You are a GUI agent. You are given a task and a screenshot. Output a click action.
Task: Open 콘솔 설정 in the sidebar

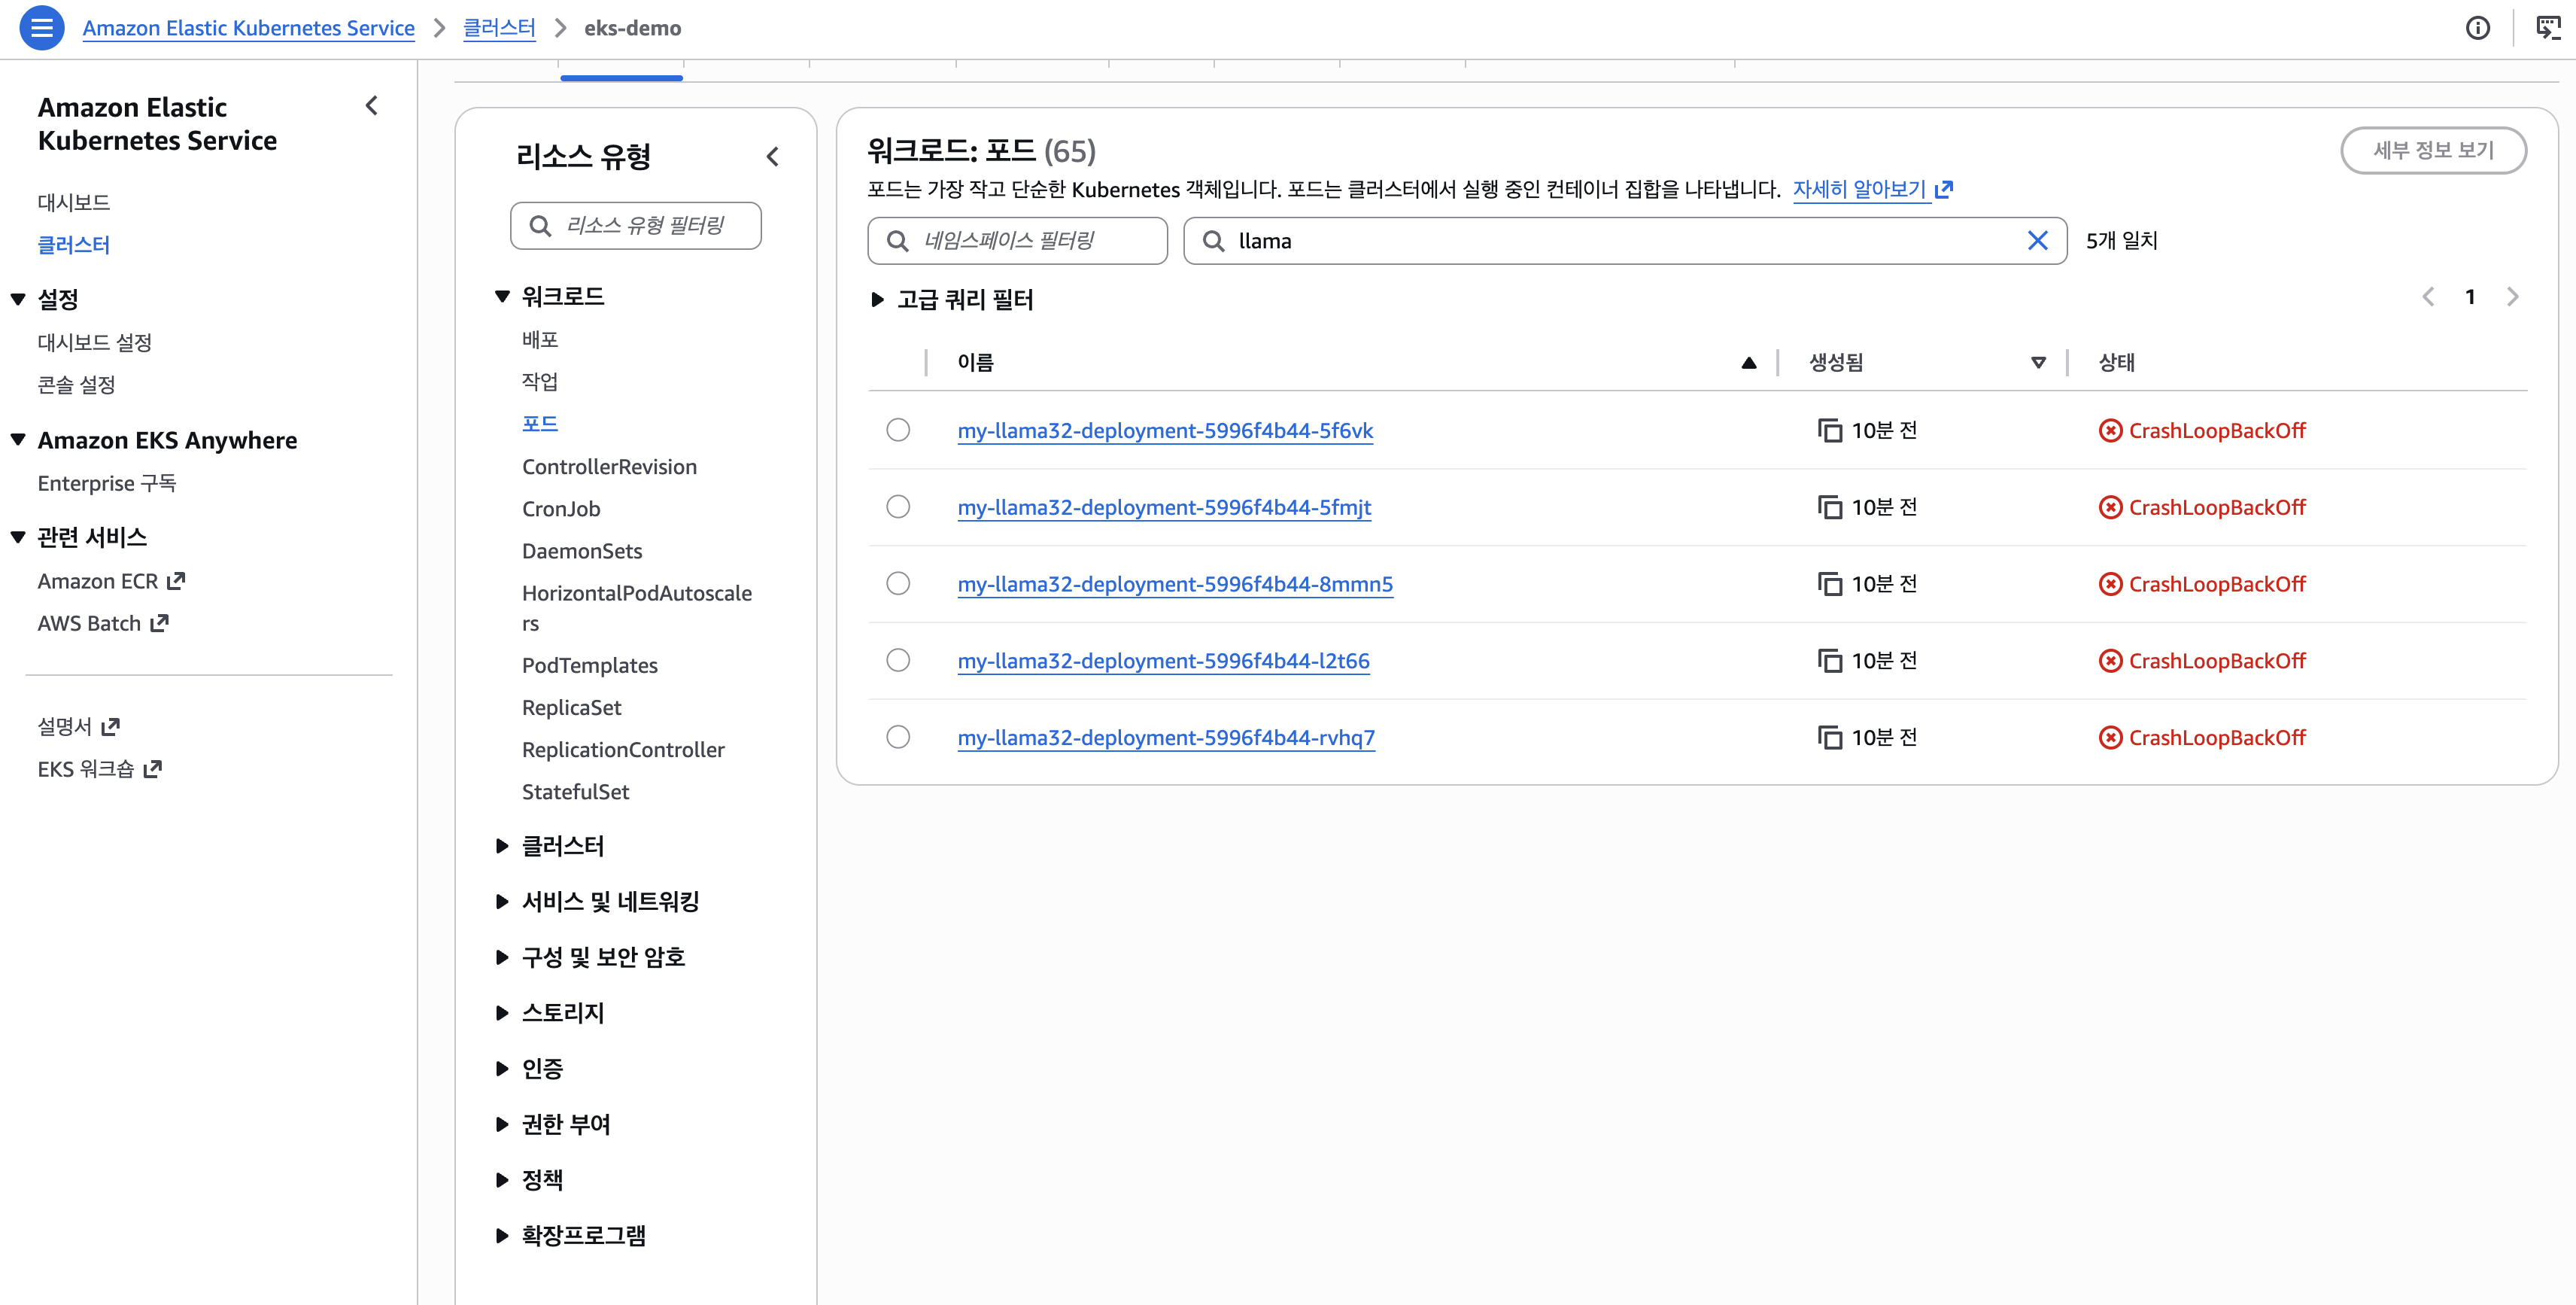76,385
